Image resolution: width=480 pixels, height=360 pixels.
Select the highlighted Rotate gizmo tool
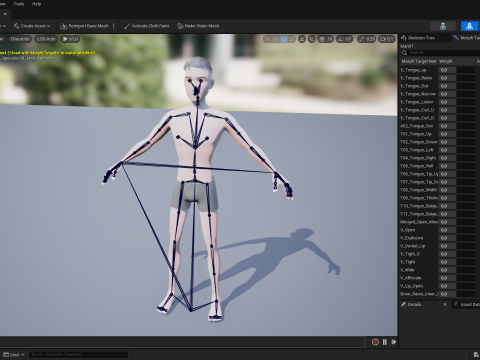click(x=284, y=39)
